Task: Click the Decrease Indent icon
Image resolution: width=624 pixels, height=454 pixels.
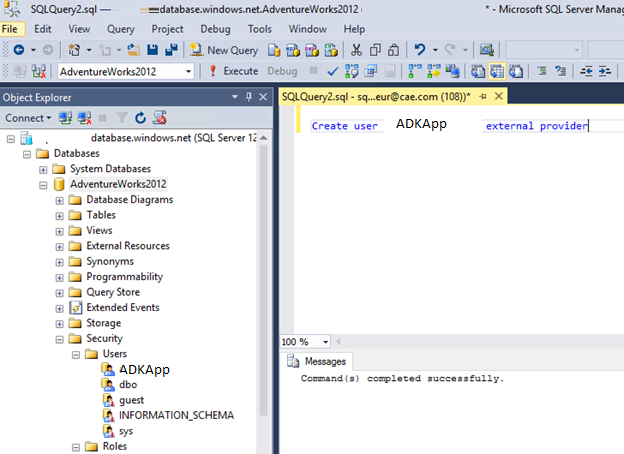Action: point(586,72)
